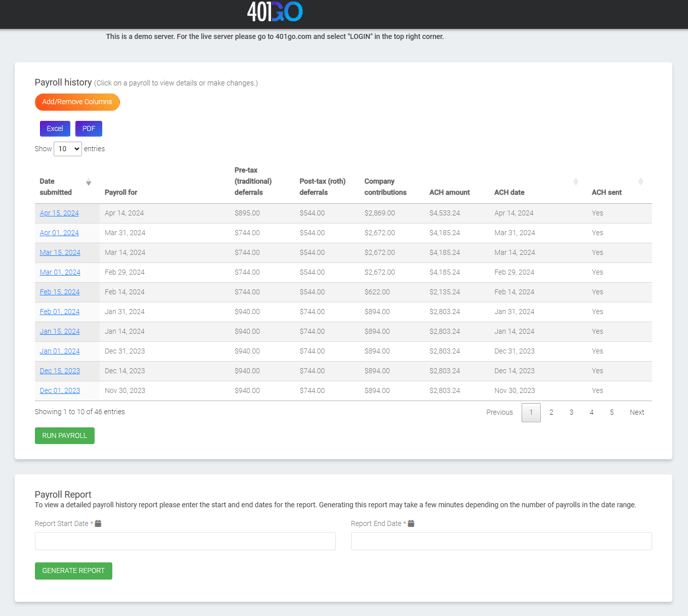The image size is (688, 616).
Task: Sort by ACH sent column arrow
Action: pos(640,182)
